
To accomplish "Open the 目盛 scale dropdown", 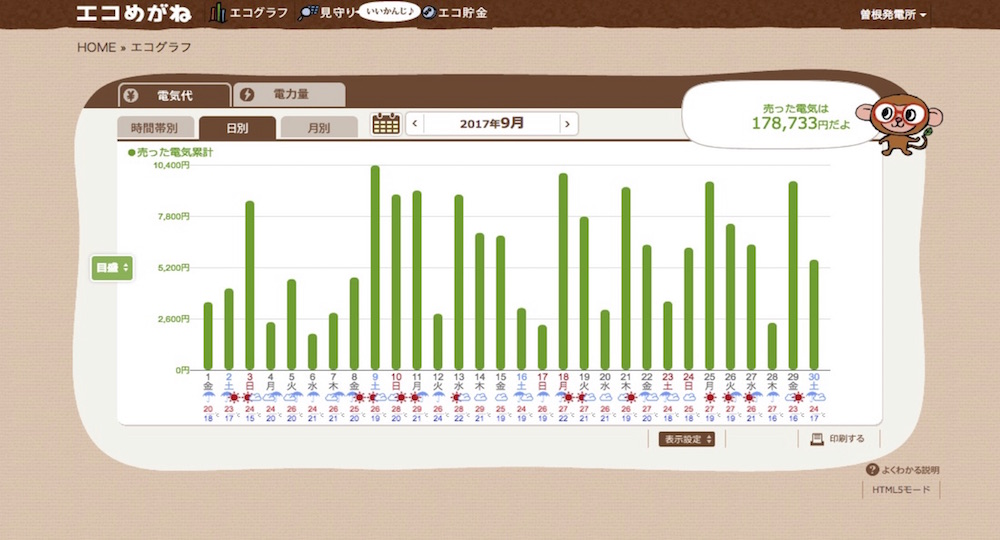I will coord(112,268).
